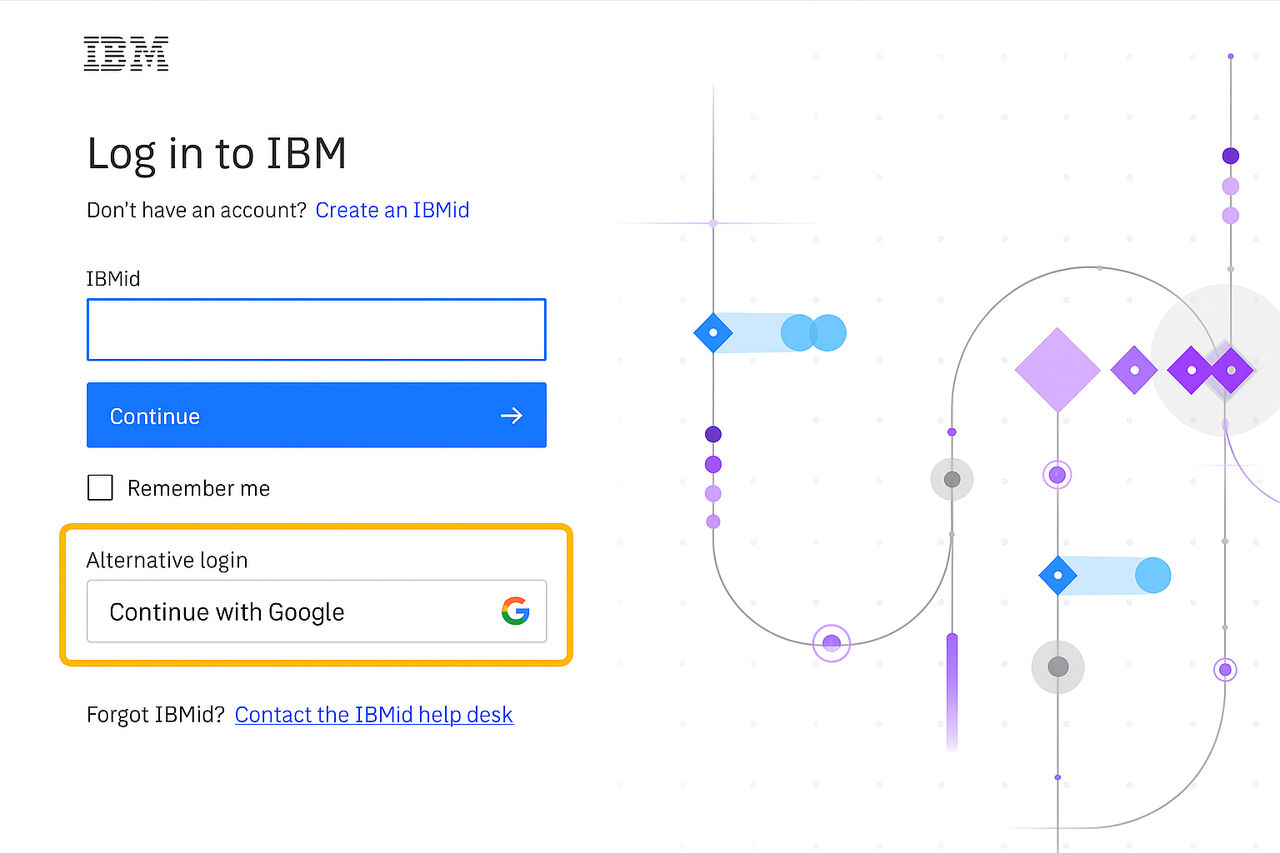
Task: Enable the Remember me checkbox
Action: click(100, 488)
